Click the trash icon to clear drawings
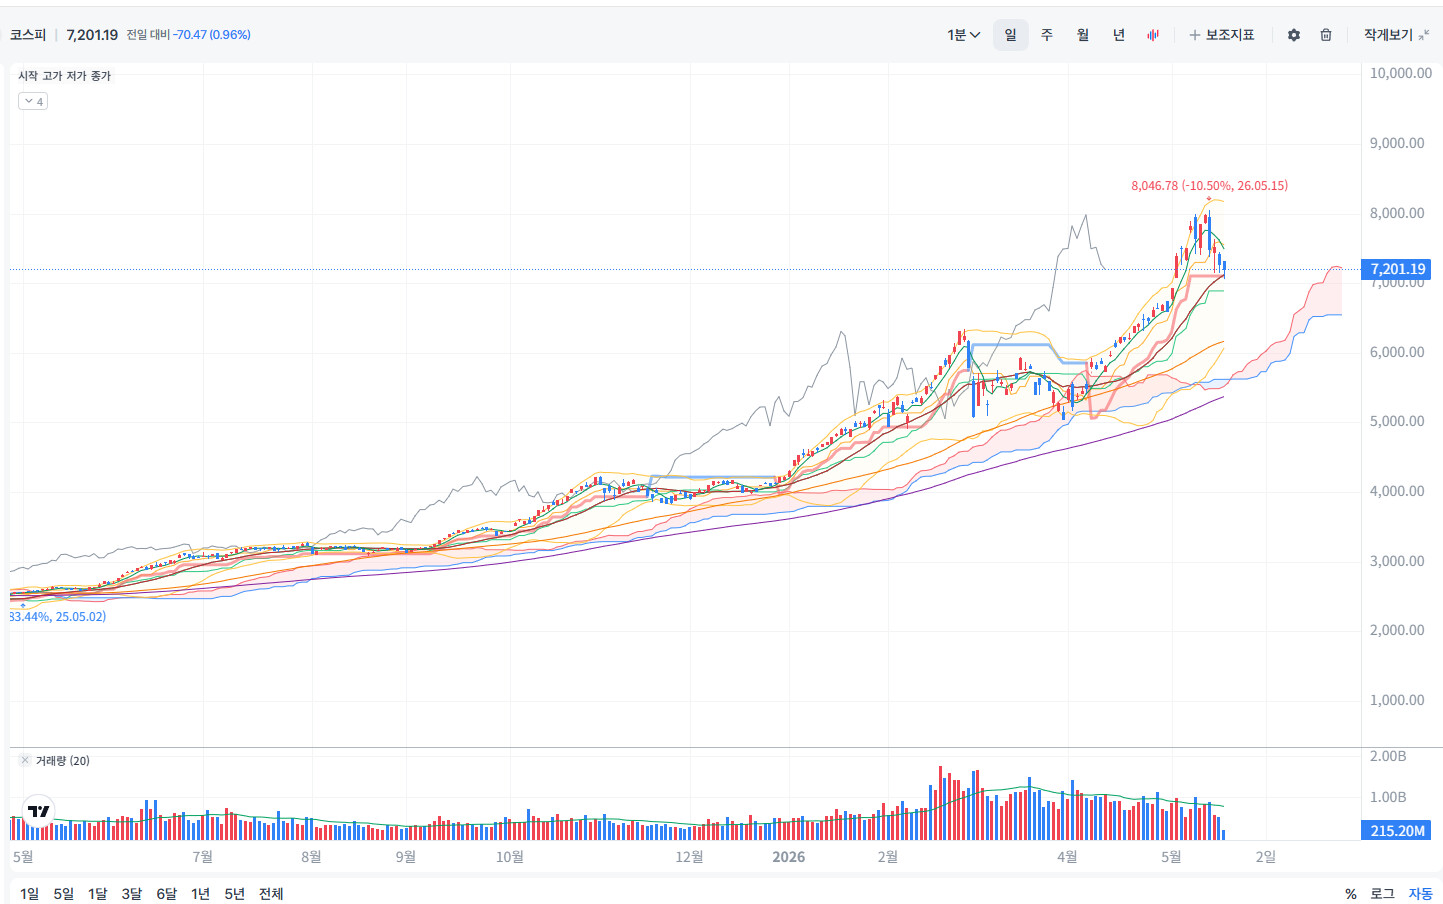 coord(1326,35)
